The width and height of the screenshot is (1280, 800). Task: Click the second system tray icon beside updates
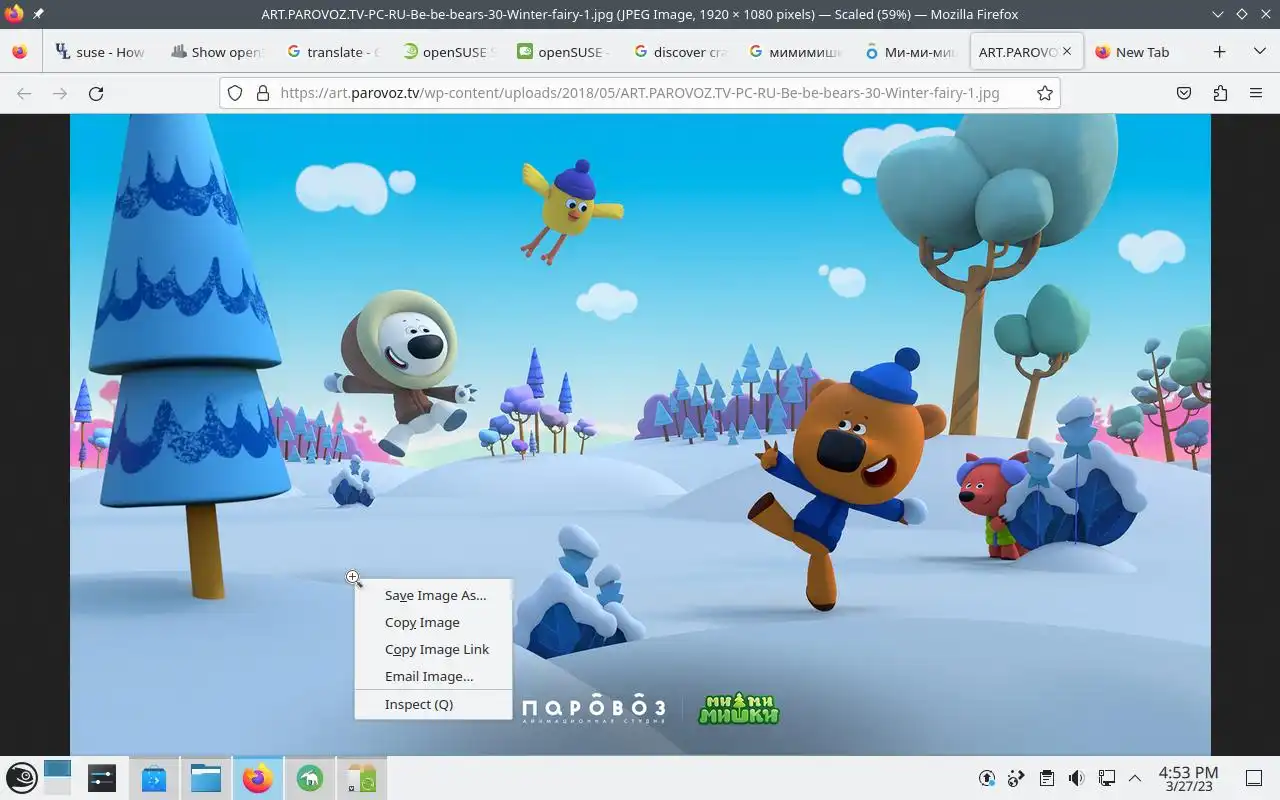tap(1017, 778)
